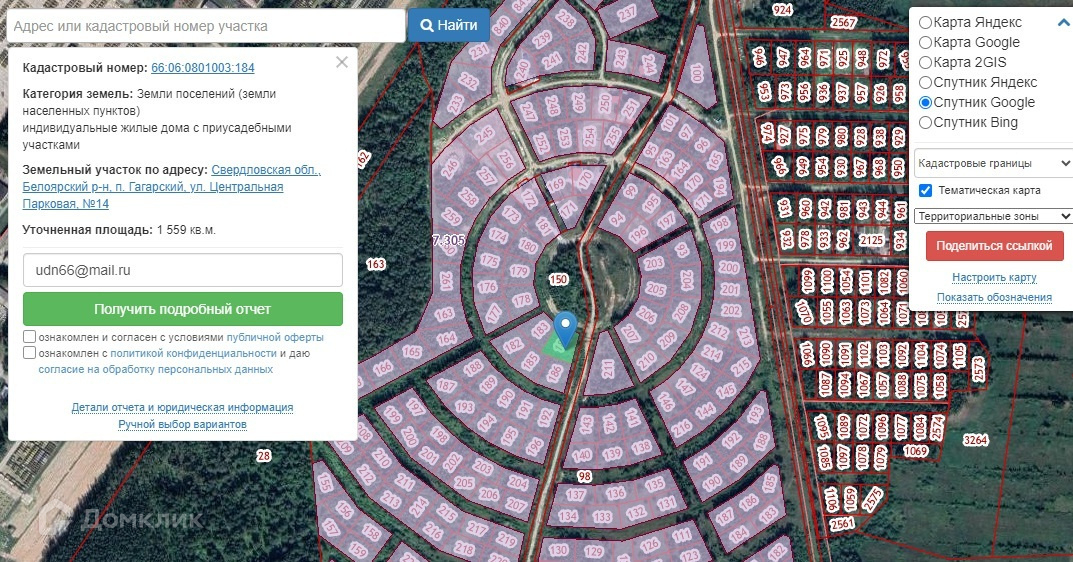Select Карта Google map layer
This screenshot has width=1073, height=562.
click(925, 42)
